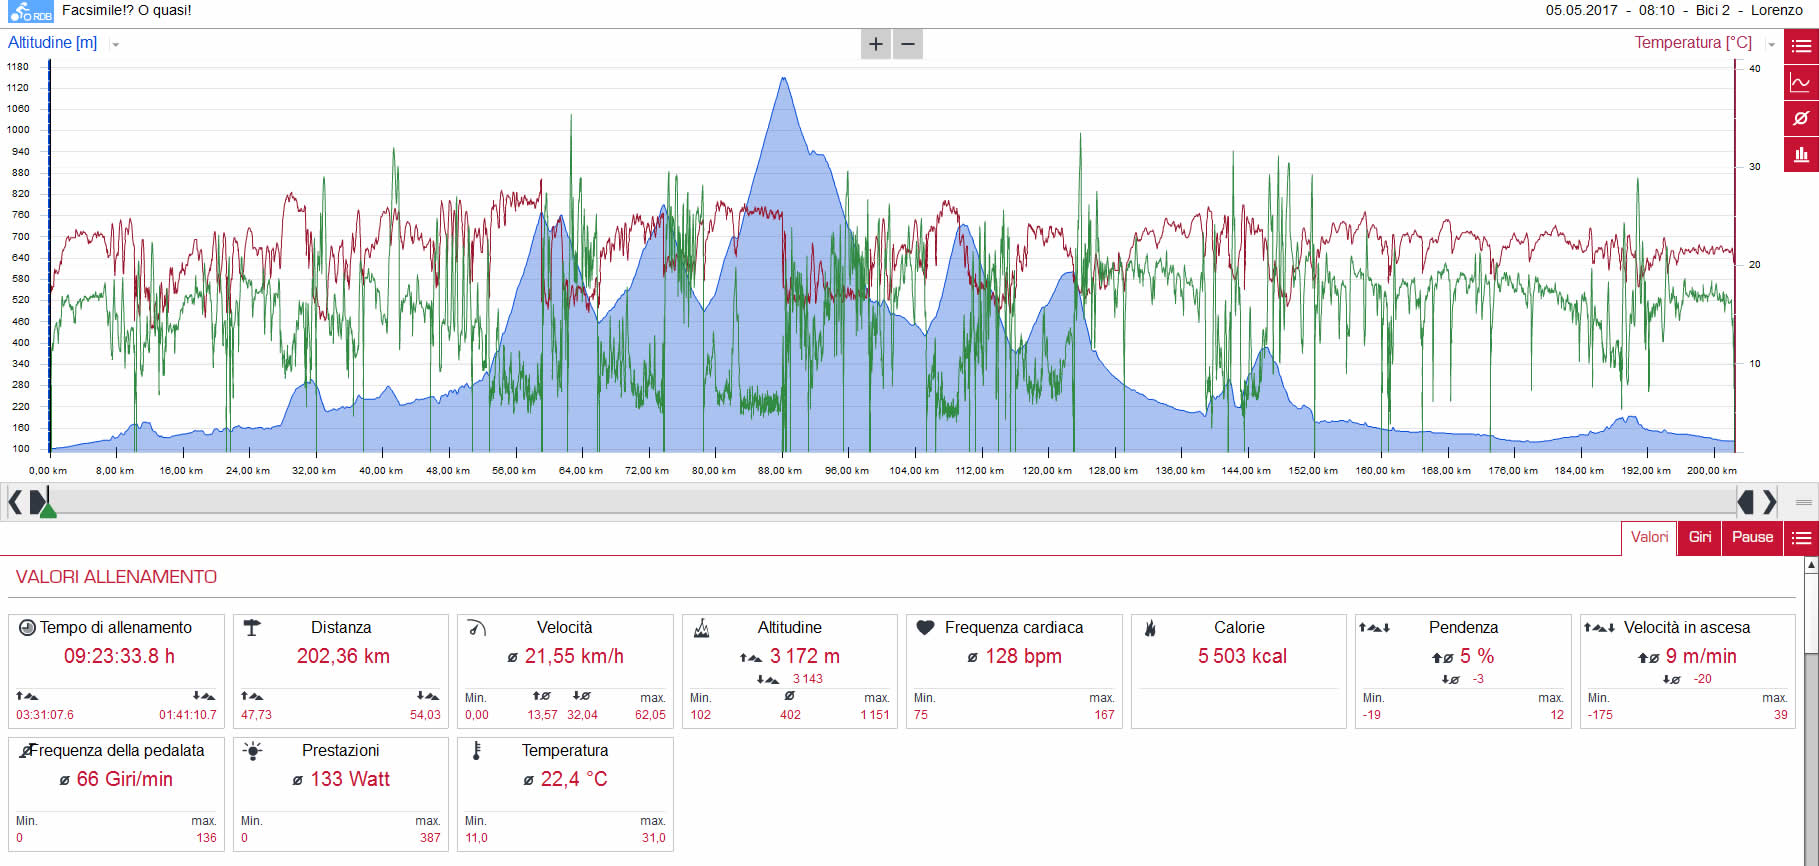Screen dimensions: 1819x866
Task: Click the scrollbar up arrow in the values panel
Action: point(1811,565)
